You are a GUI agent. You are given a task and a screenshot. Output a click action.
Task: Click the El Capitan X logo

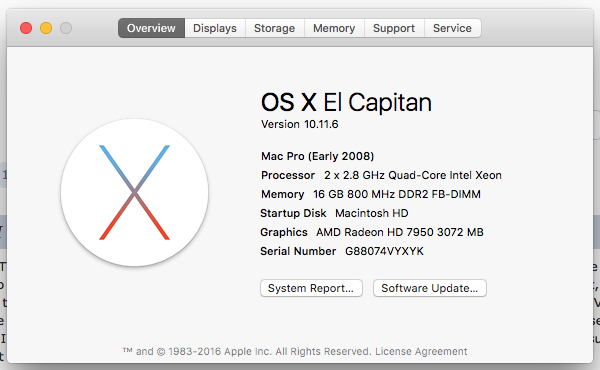(x=134, y=192)
